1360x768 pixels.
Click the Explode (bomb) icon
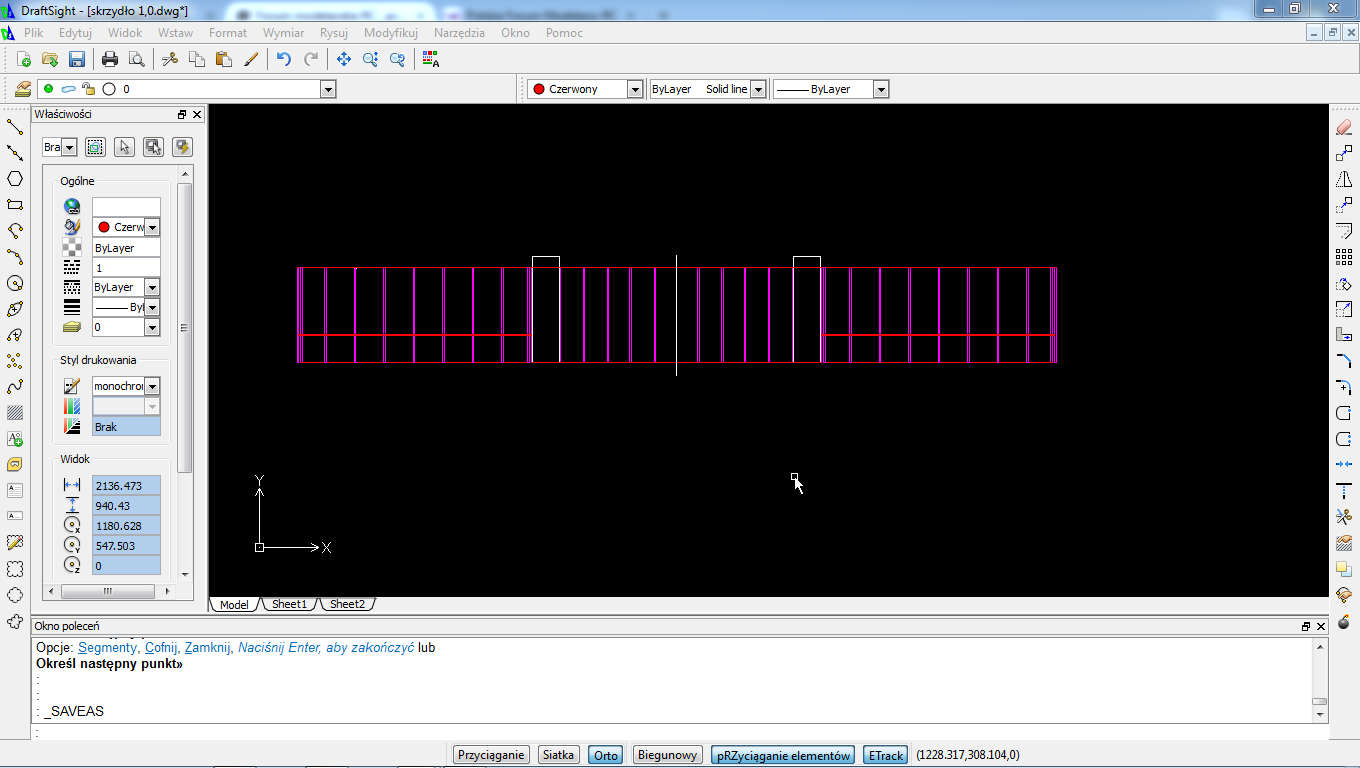[x=1344, y=621]
